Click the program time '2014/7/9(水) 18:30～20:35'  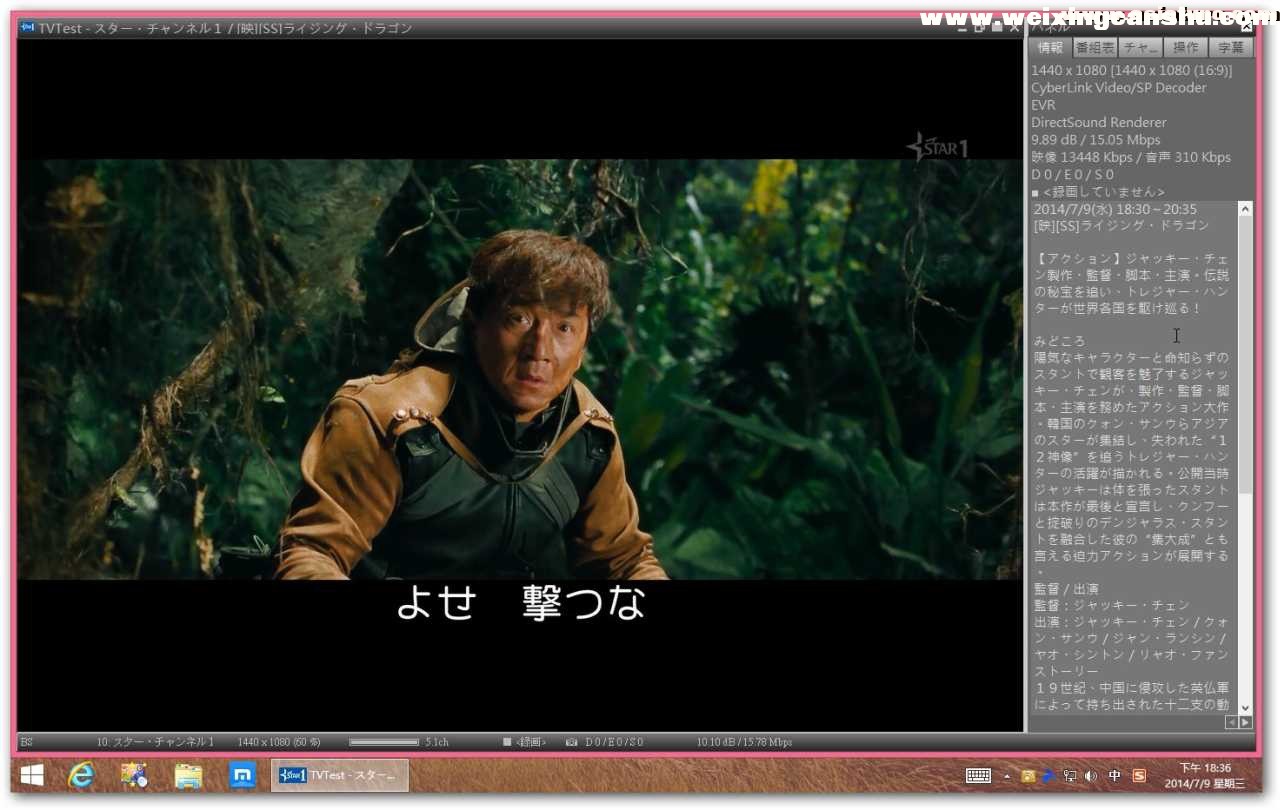tap(1115, 209)
